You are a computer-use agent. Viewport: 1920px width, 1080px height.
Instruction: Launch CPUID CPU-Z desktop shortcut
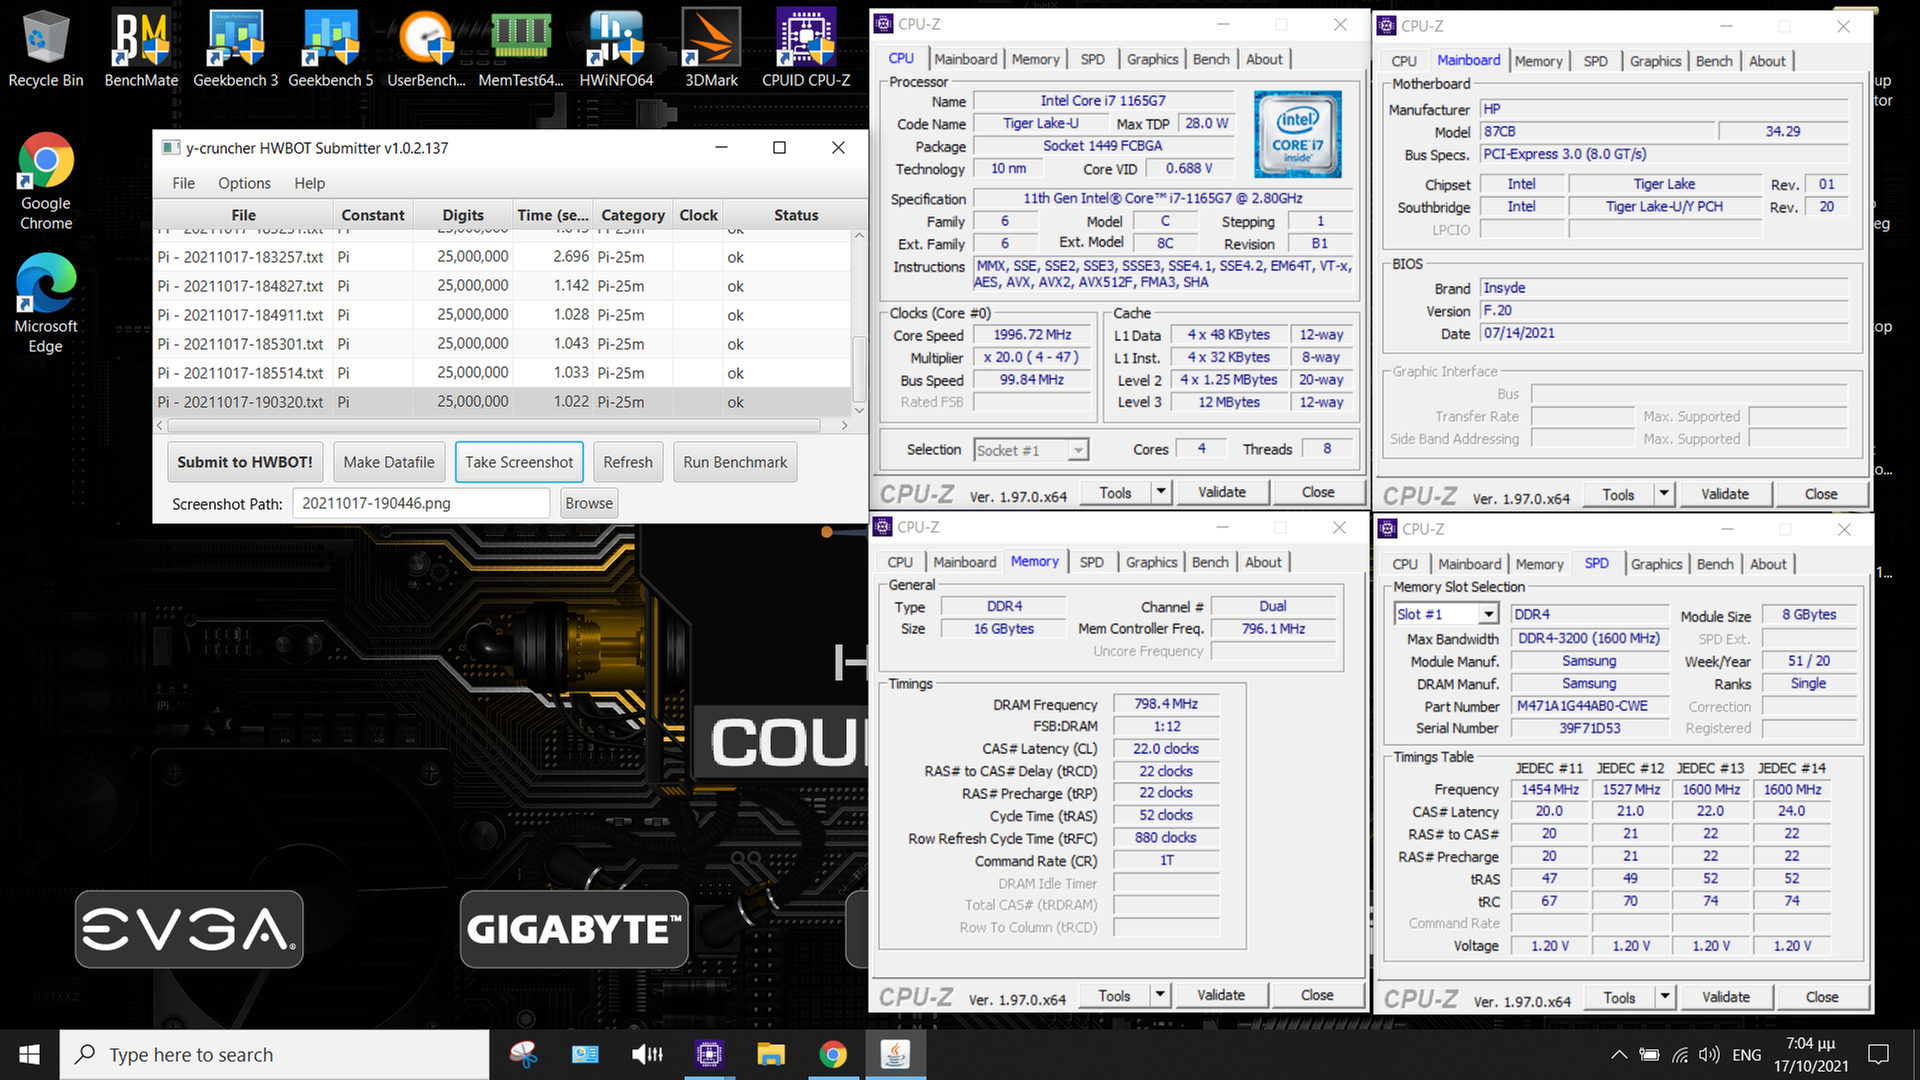pos(806,49)
